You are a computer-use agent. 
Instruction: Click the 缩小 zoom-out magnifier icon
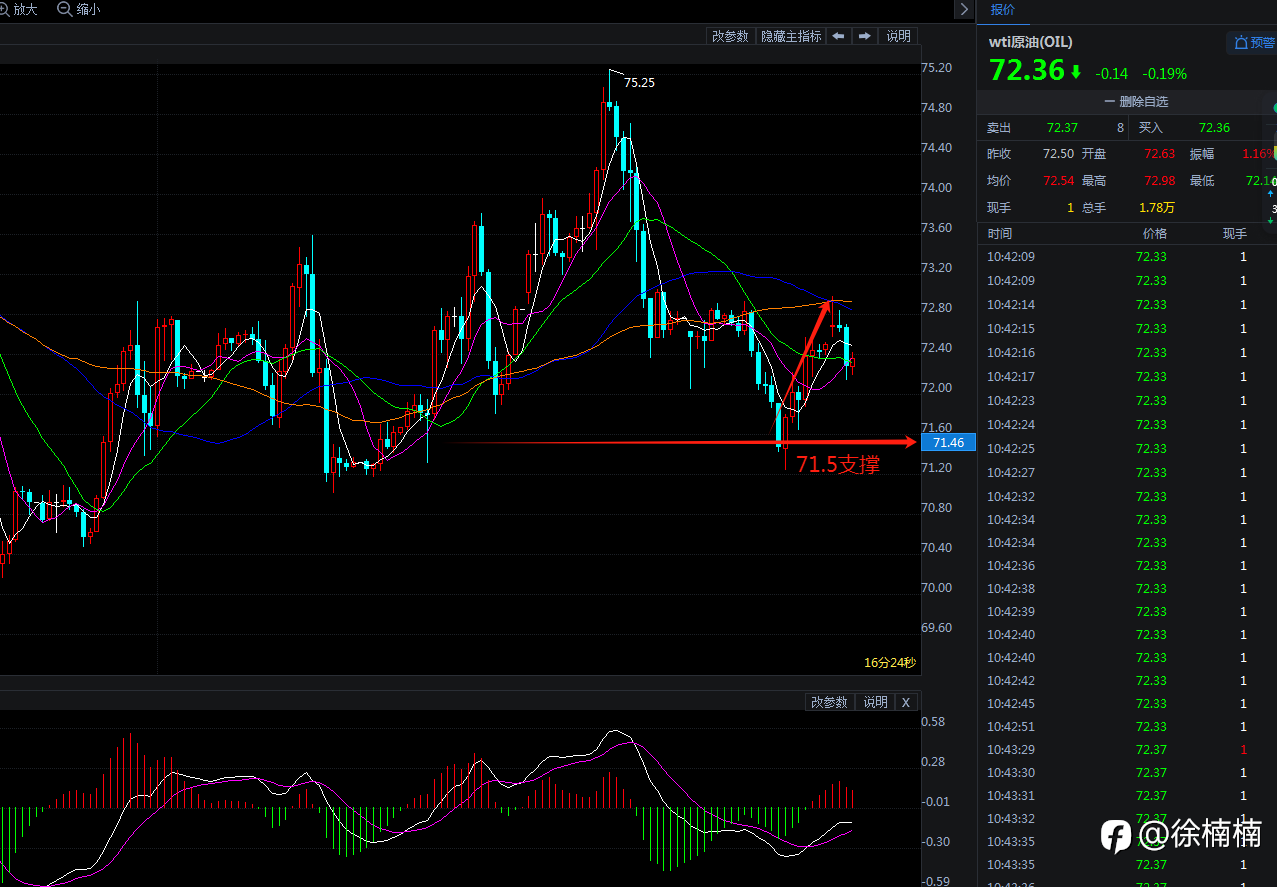point(65,9)
